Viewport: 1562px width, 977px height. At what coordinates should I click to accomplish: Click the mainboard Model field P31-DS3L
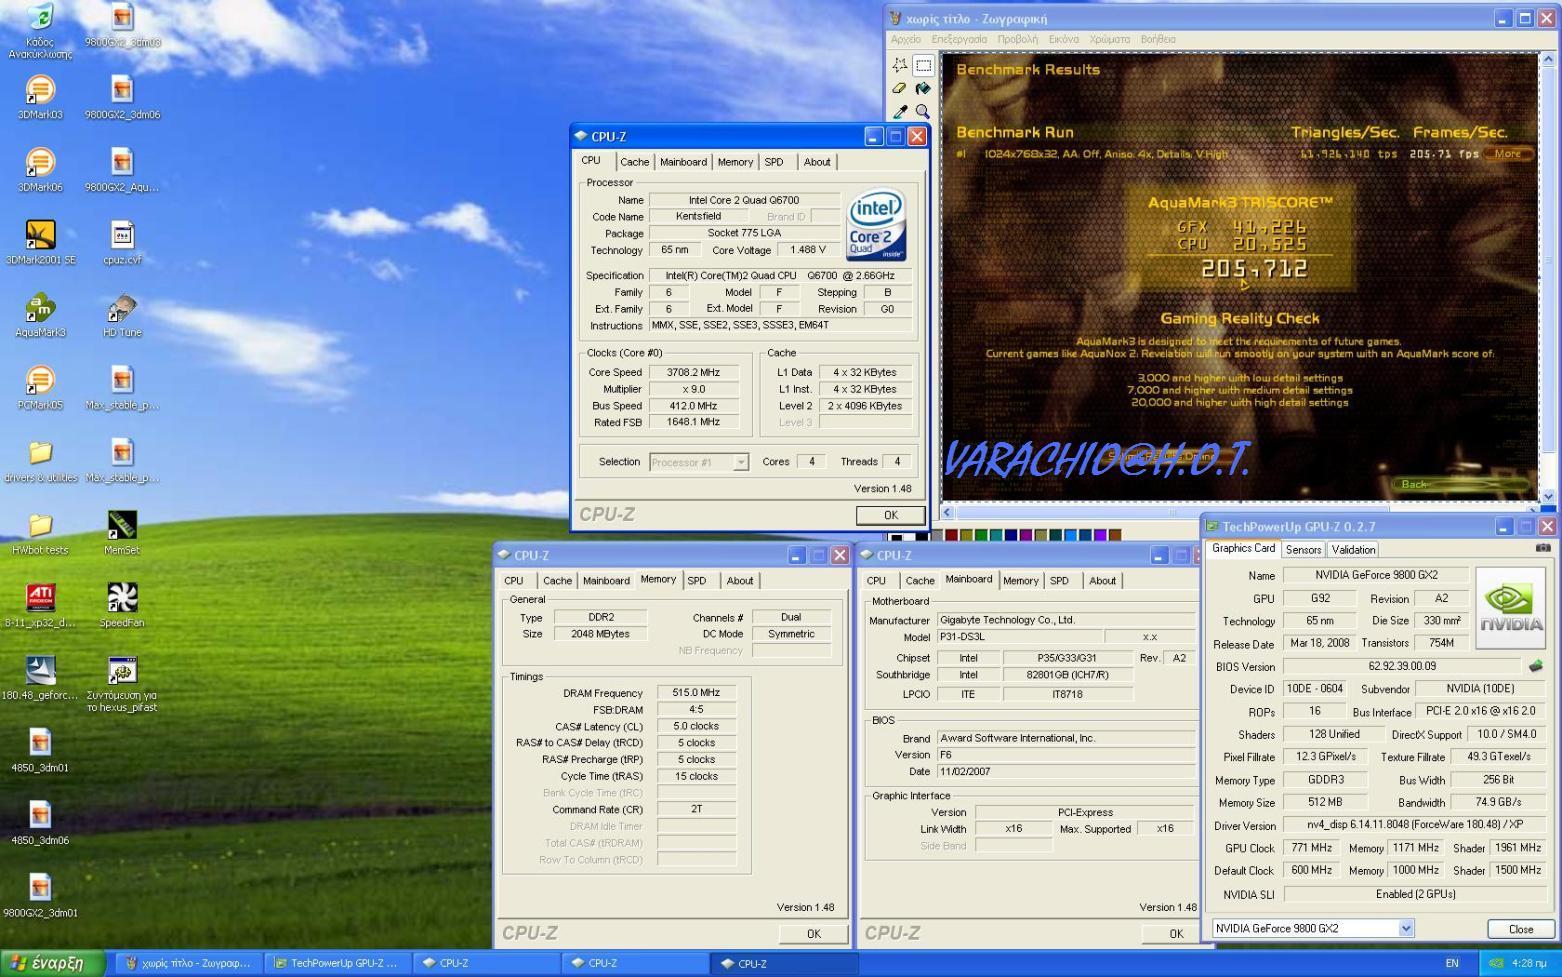1020,637
